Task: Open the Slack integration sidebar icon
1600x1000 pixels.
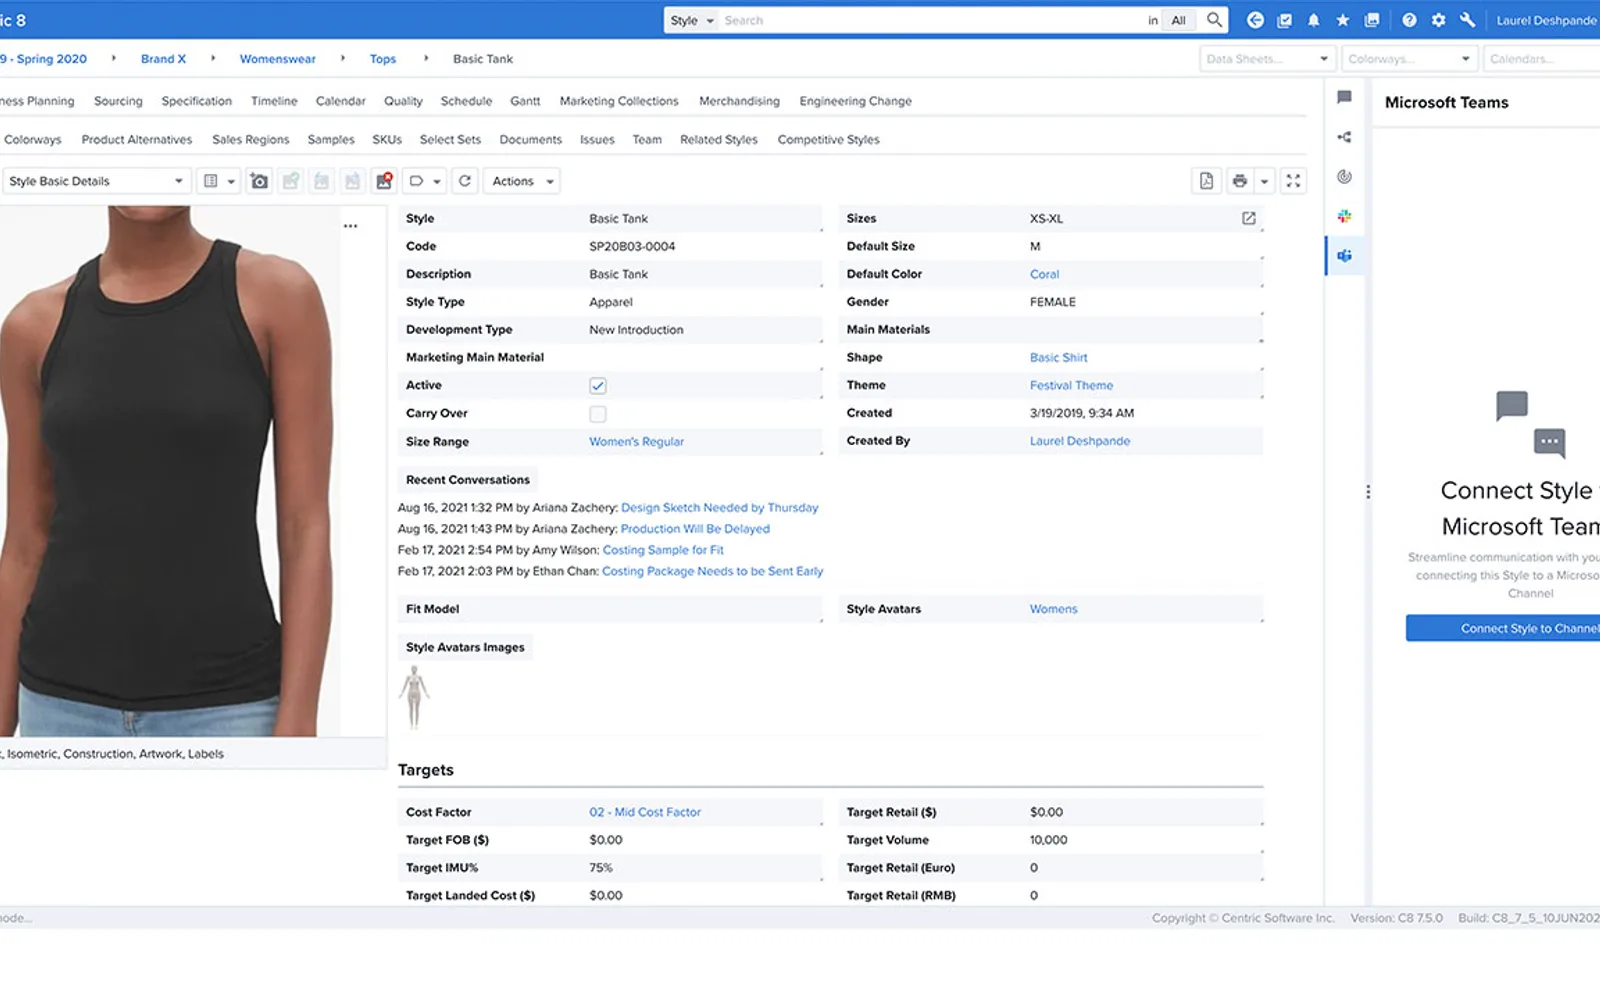Action: point(1344,216)
